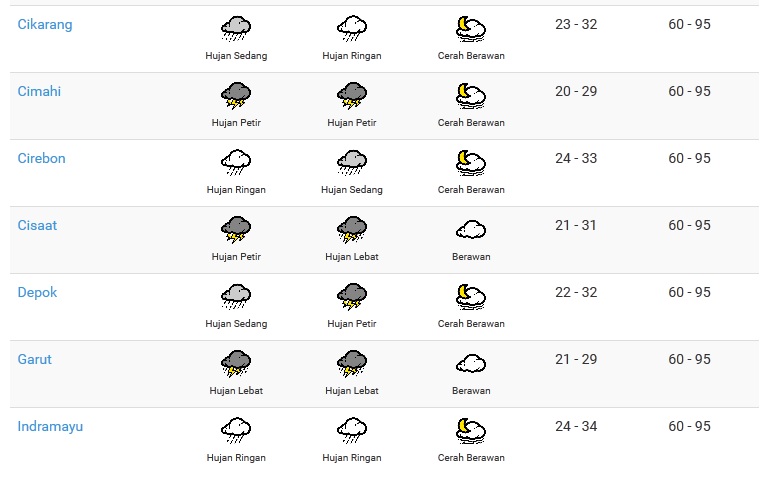
Task: Click Cirebon's Hujan Sedang gray cloud icon
Action: click(352, 163)
